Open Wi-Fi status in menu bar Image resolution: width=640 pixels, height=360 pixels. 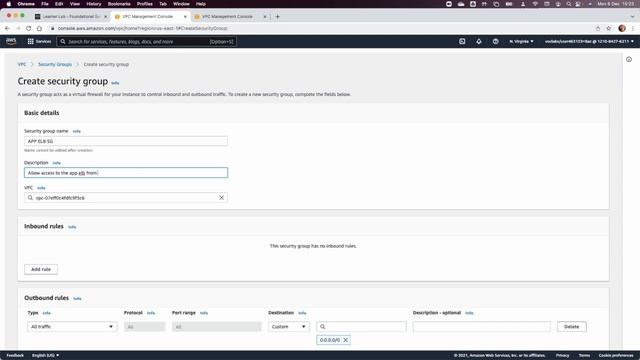coord(535,4)
